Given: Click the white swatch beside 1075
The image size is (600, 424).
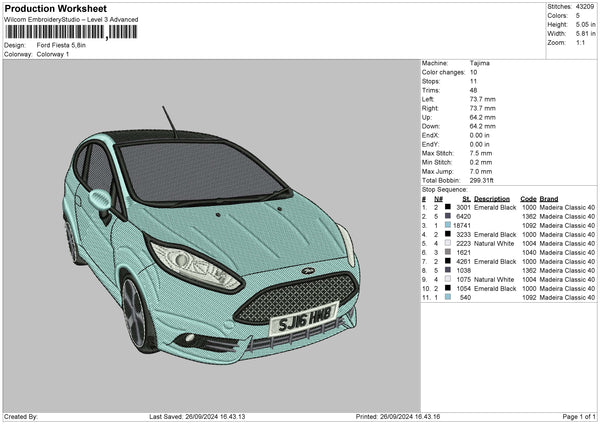Looking at the screenshot, I should click(x=448, y=279).
